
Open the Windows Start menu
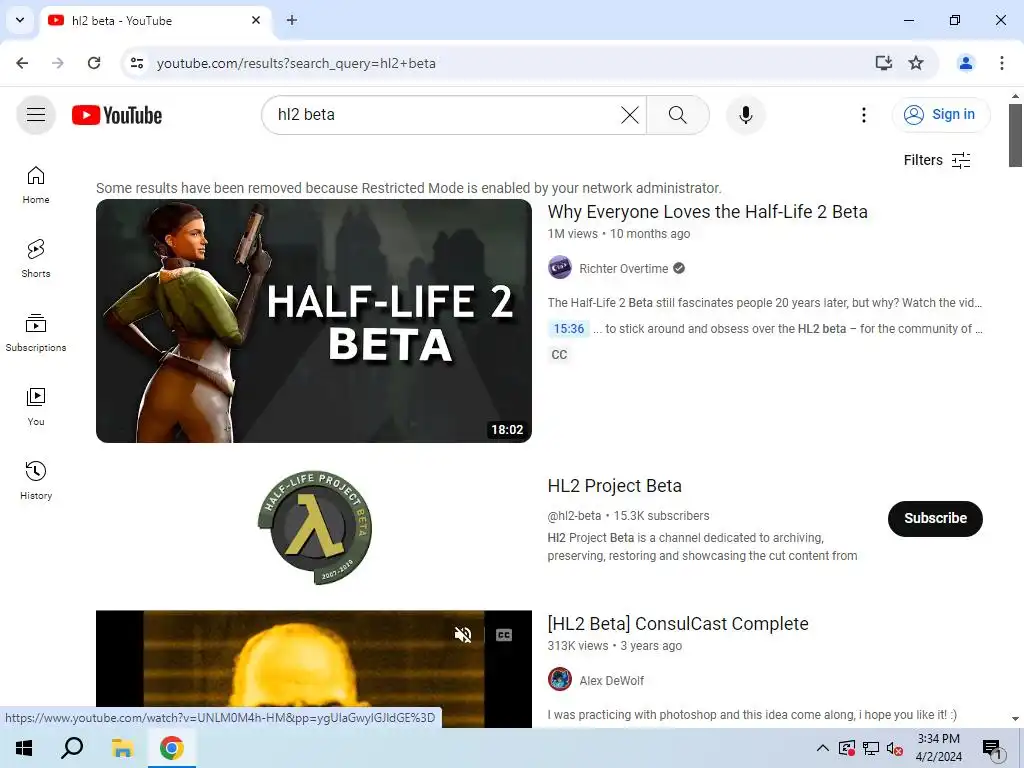pos(24,748)
